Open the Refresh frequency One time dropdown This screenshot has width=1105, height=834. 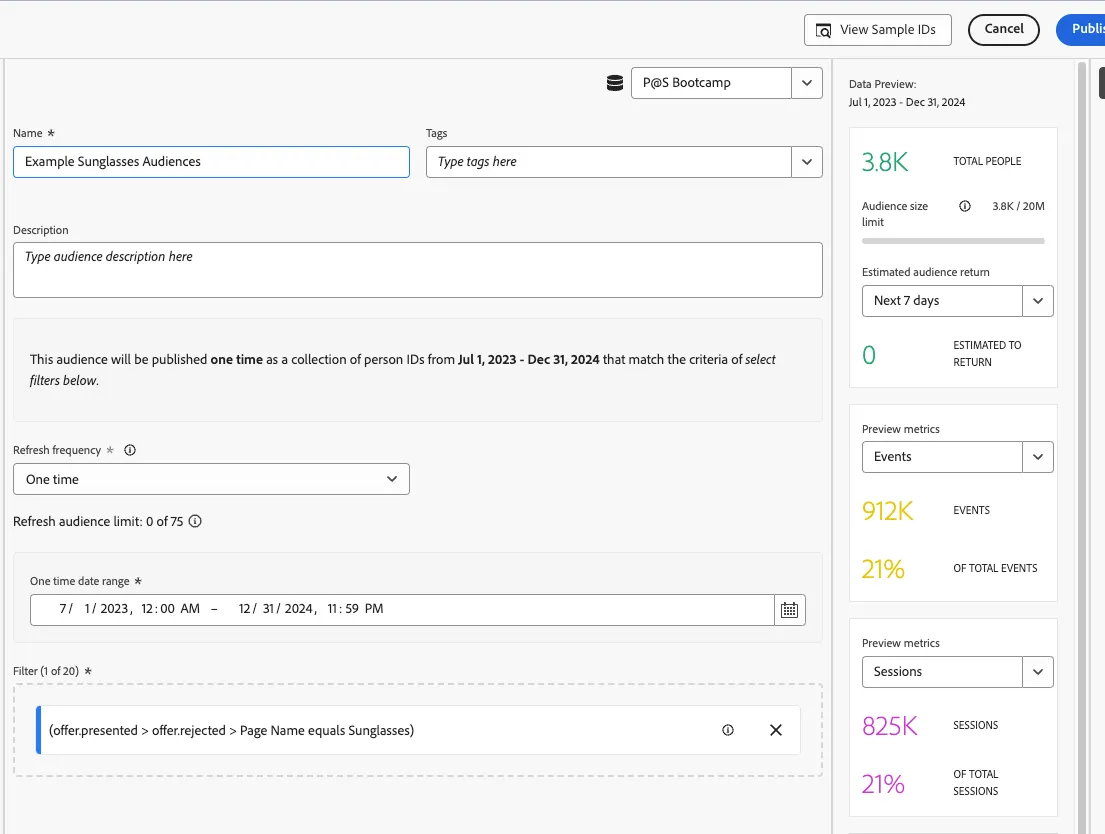click(211, 479)
